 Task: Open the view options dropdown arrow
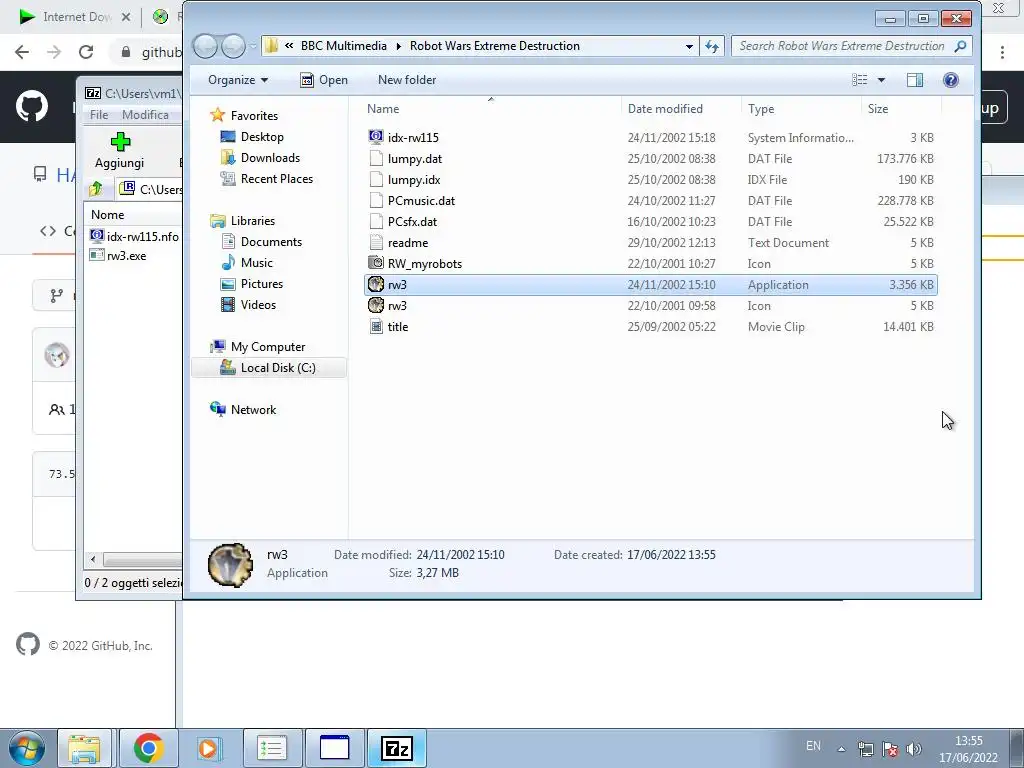point(881,80)
